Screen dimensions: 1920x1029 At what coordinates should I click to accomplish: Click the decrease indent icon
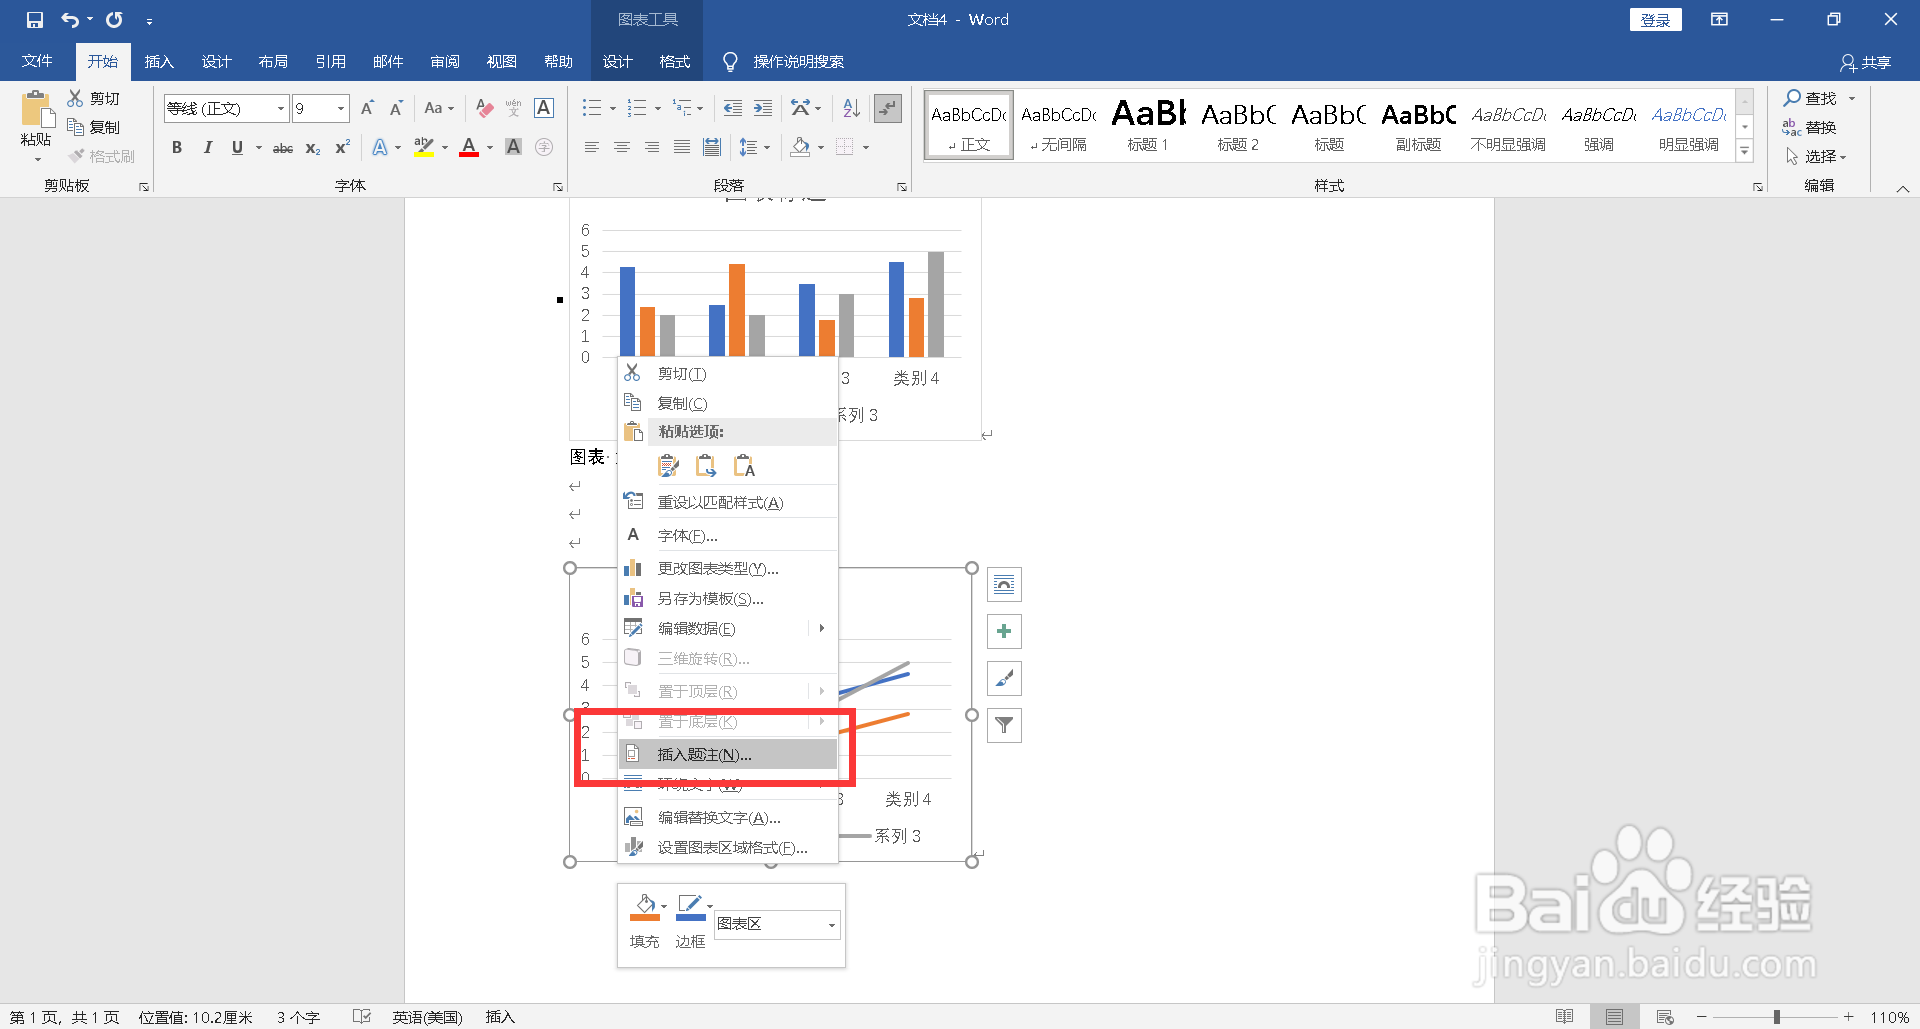(732, 108)
